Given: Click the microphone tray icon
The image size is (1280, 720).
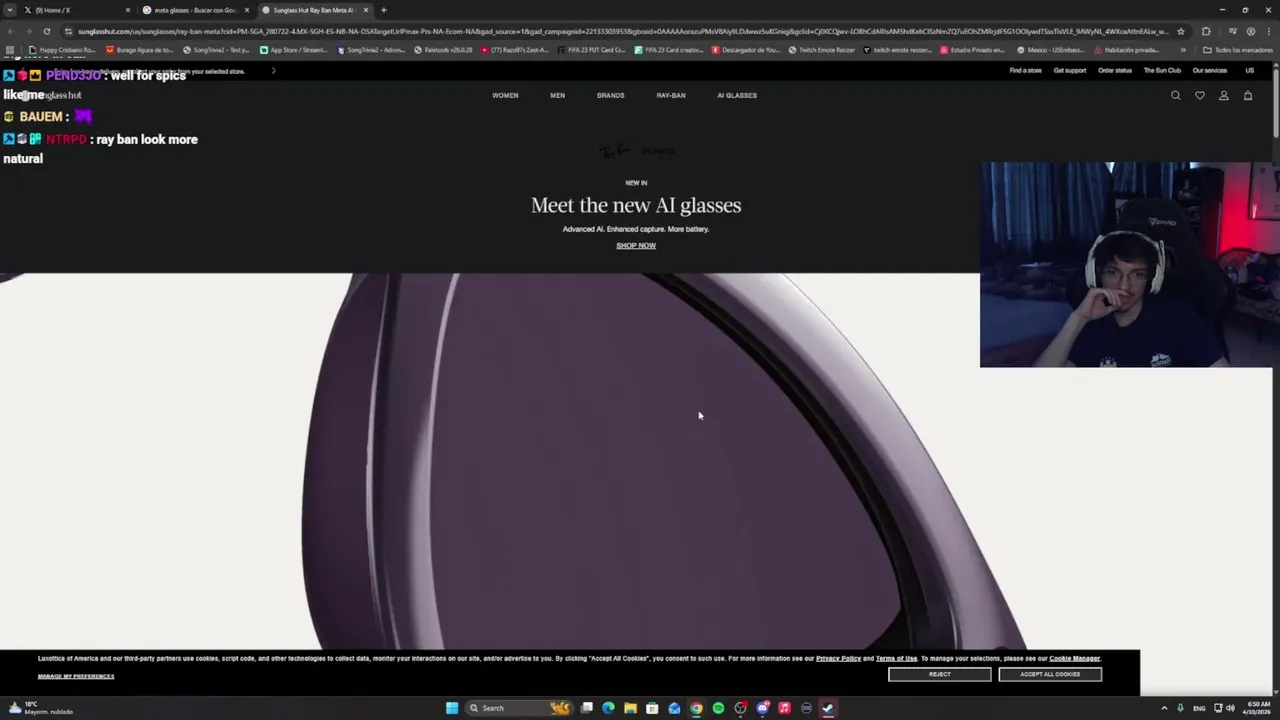Looking at the screenshot, I should (x=1180, y=708).
